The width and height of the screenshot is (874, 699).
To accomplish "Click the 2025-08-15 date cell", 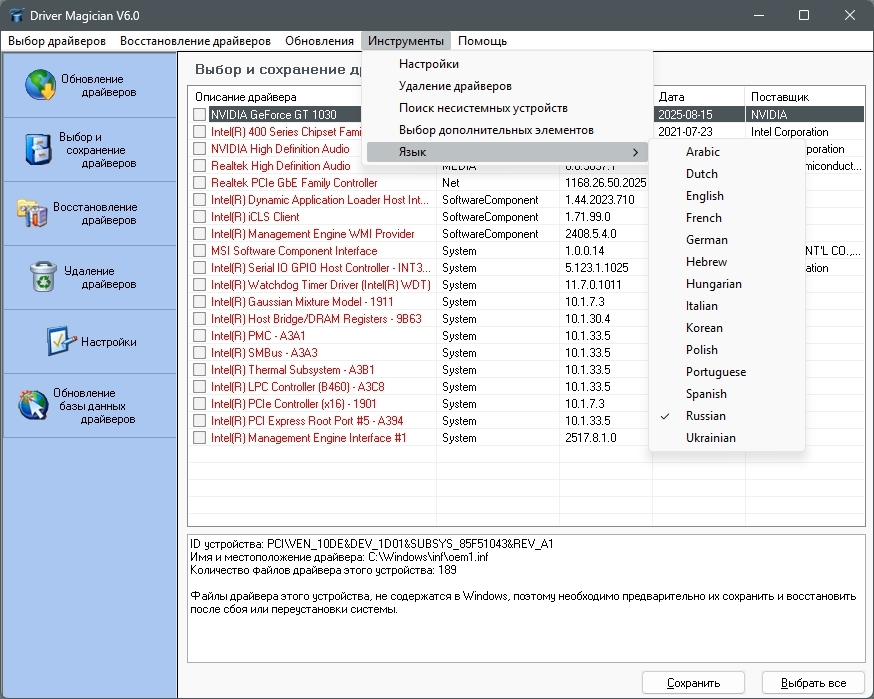I will click(686, 115).
